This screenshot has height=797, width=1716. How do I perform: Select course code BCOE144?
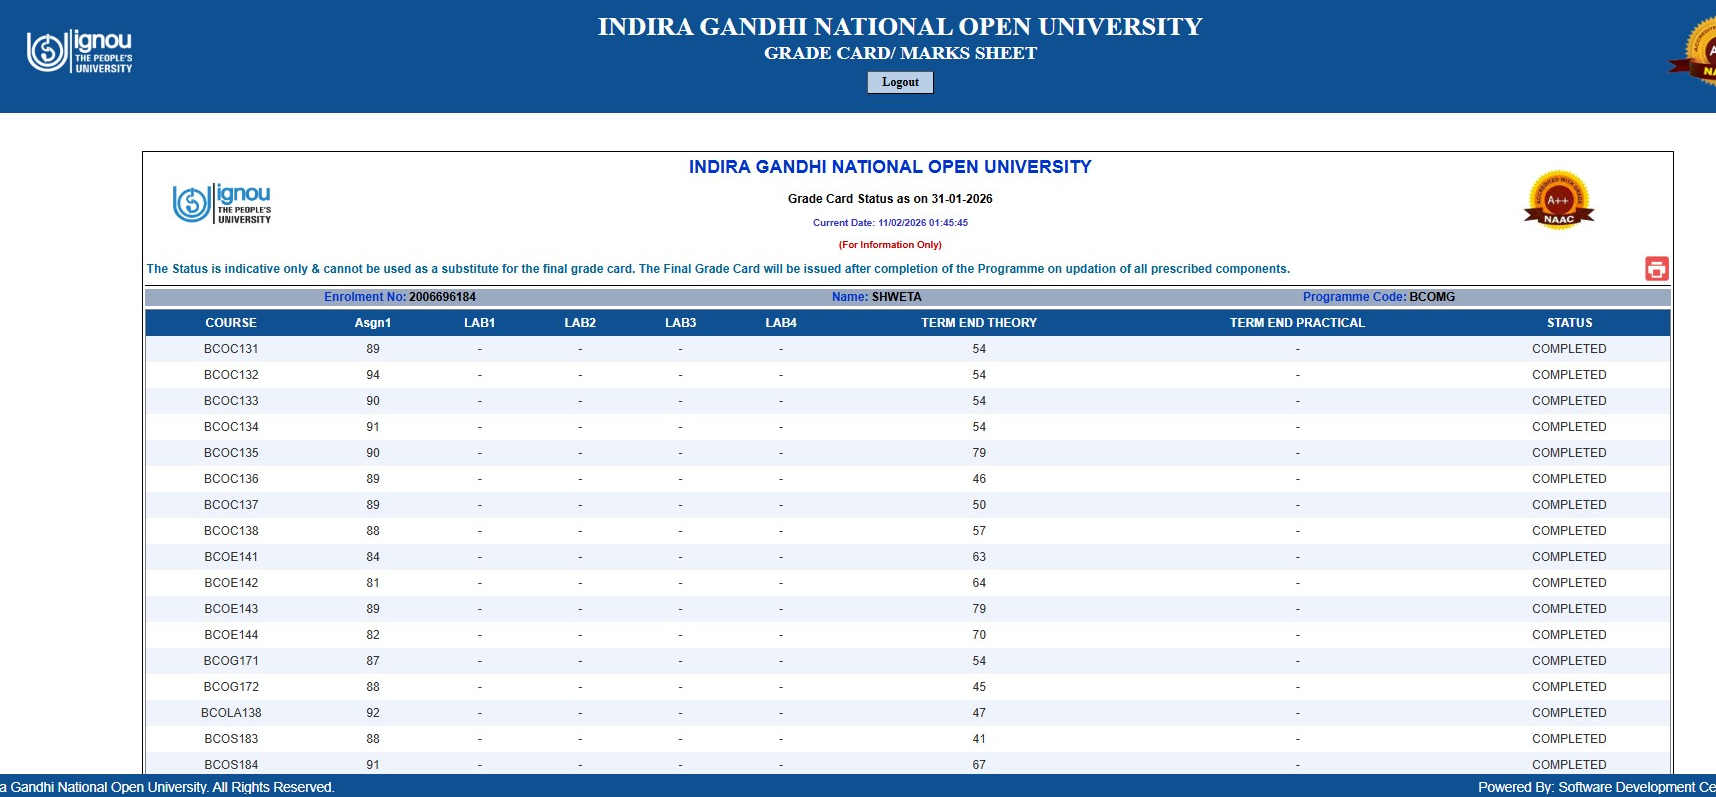(231, 635)
